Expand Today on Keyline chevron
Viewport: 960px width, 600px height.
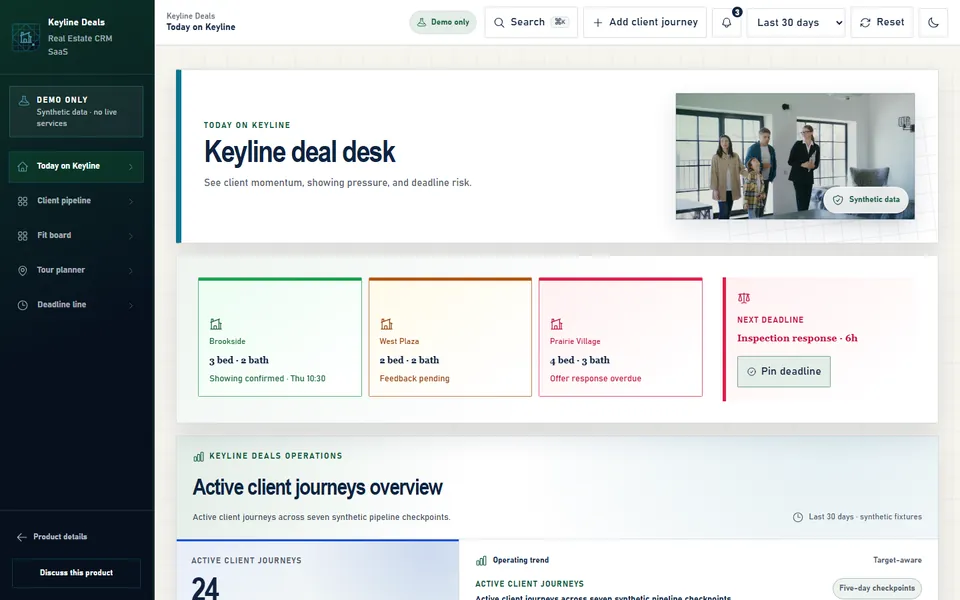click(130, 167)
